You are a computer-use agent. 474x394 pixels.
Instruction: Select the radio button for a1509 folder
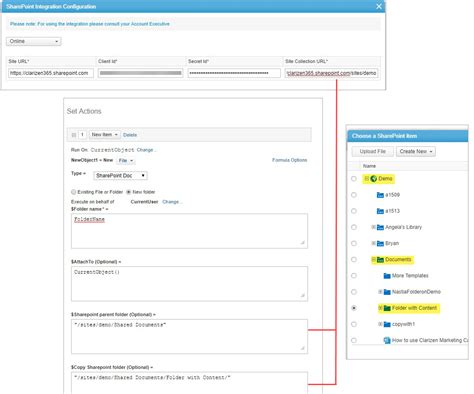coord(354,195)
